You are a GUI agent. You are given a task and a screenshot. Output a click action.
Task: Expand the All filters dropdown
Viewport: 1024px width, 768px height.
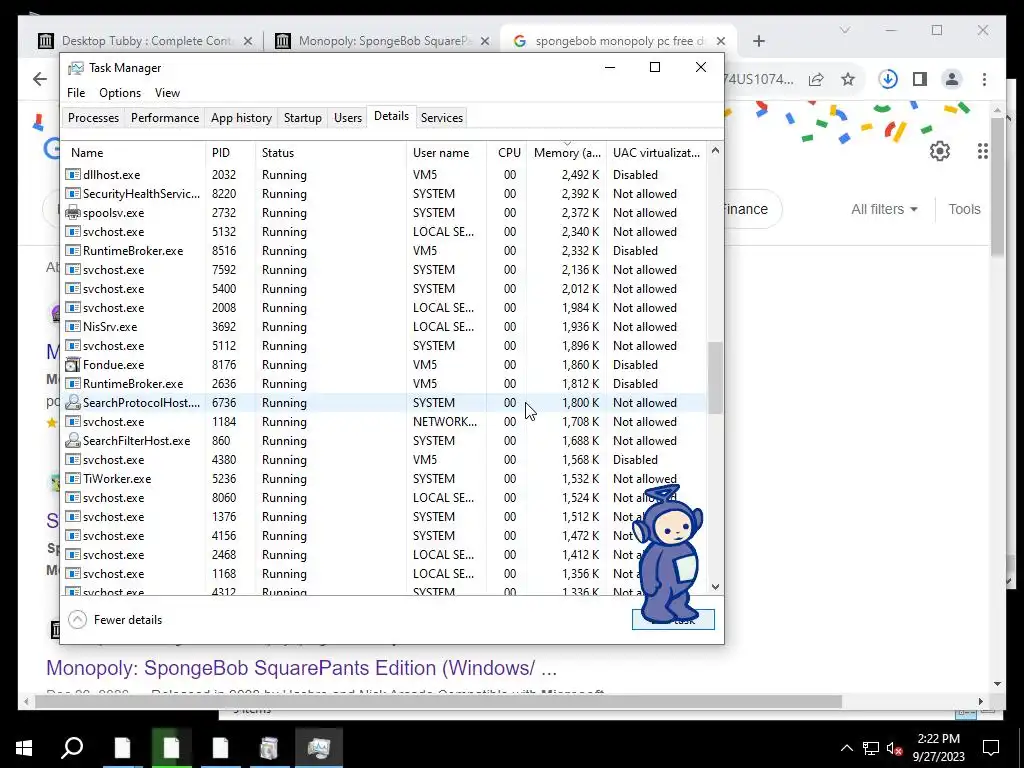[x=884, y=209]
